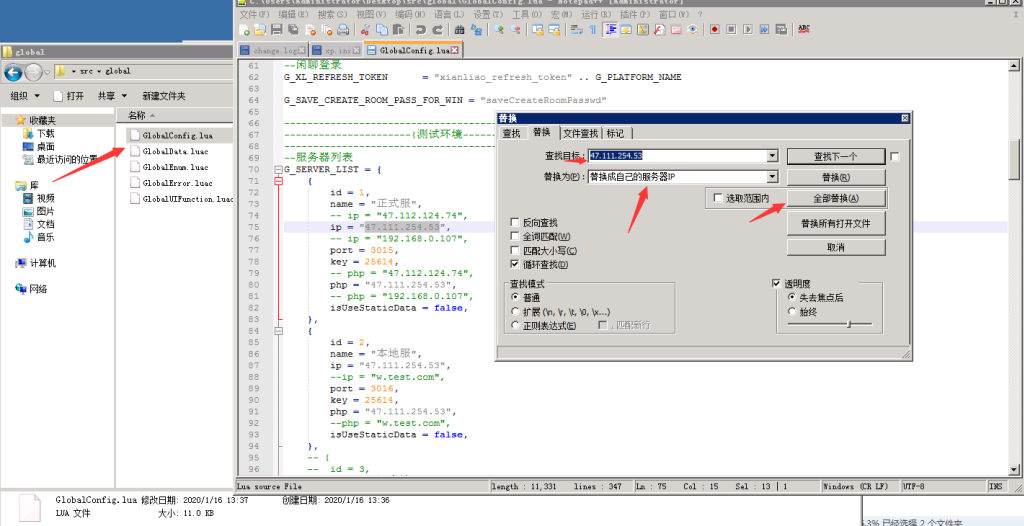Switch to the 文件查找 tab
This screenshot has width=1024, height=526.
[579, 133]
